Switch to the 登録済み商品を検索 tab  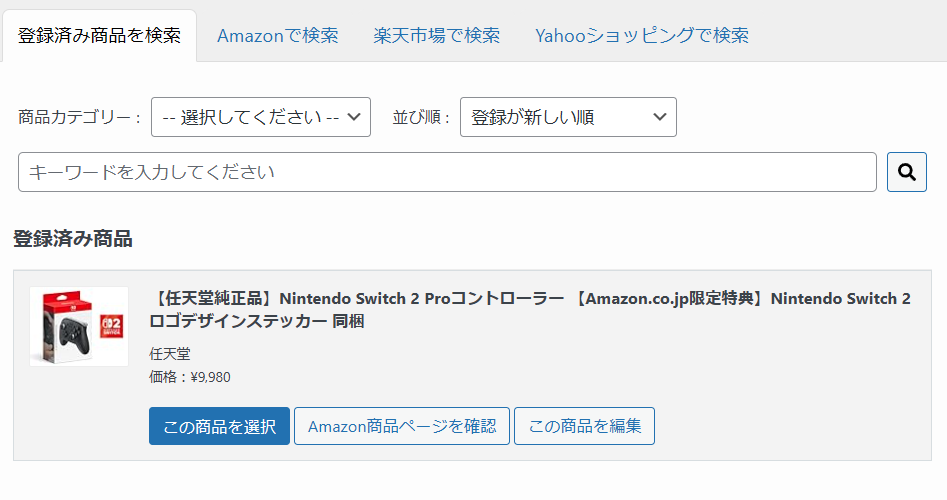(x=99, y=35)
